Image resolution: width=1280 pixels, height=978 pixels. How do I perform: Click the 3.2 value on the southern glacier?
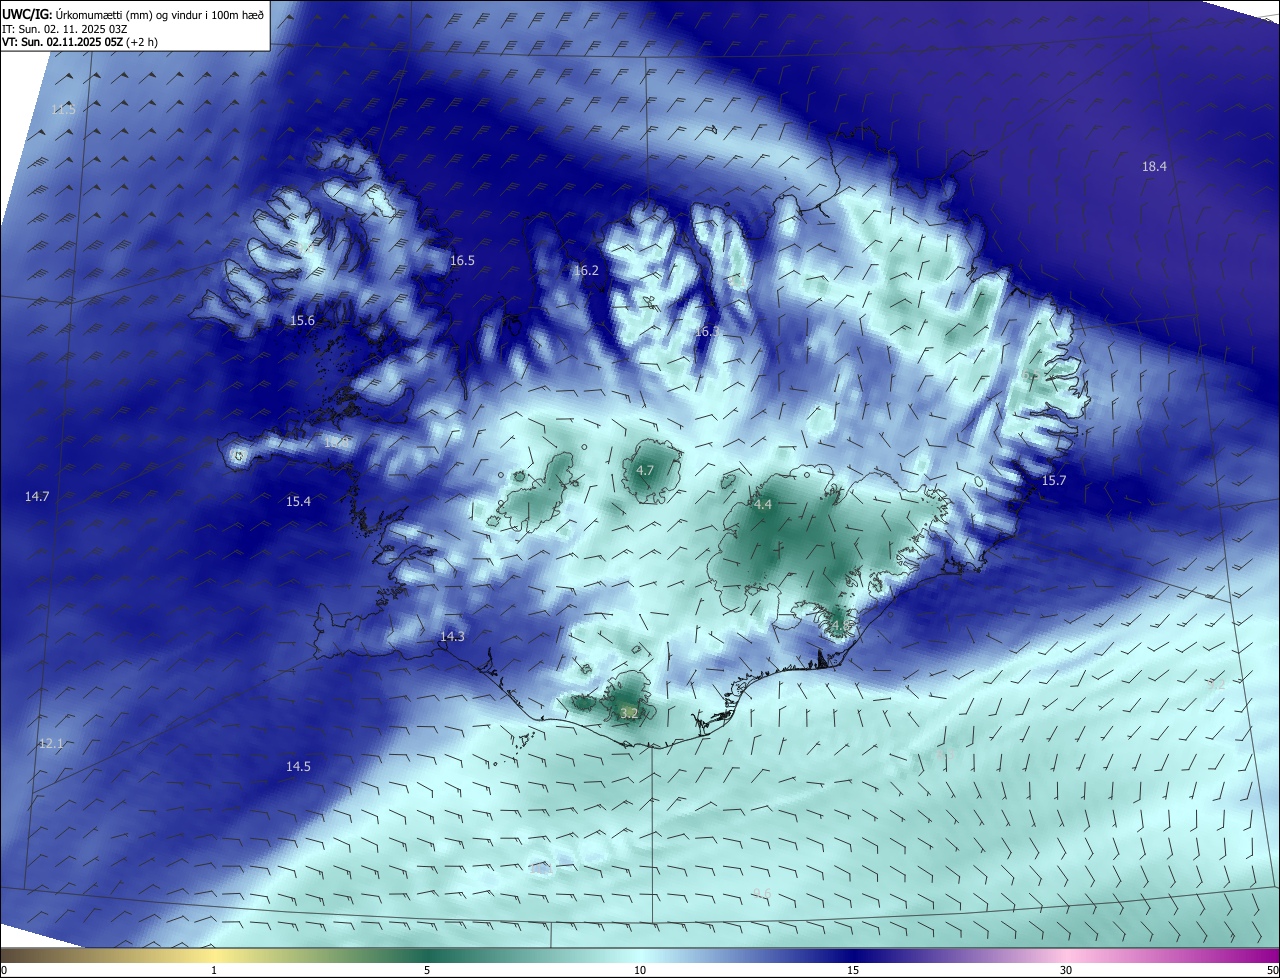point(629,713)
